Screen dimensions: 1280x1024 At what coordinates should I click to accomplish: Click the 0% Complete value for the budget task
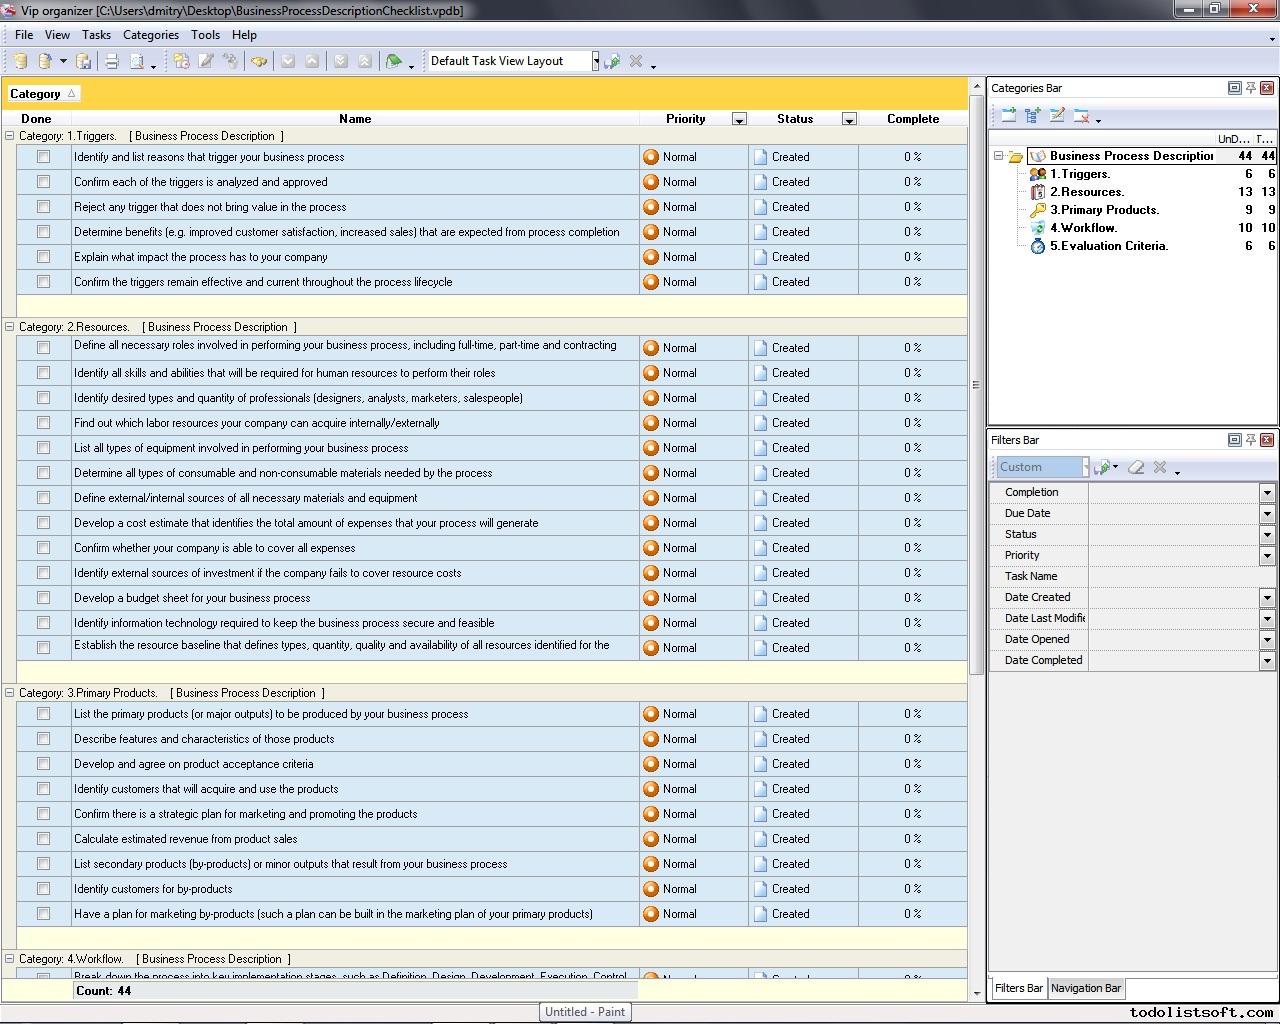tap(911, 598)
